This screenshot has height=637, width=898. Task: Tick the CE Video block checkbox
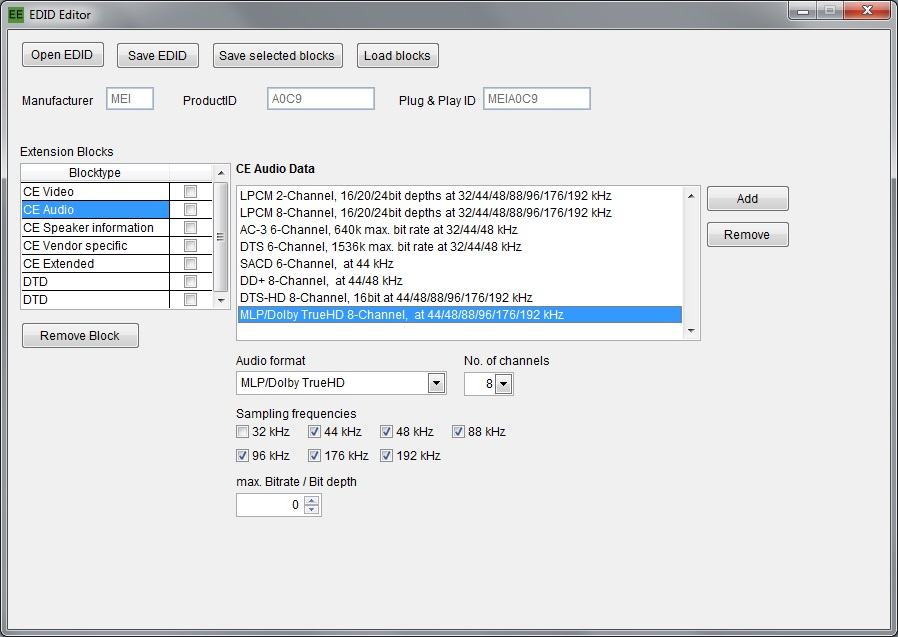(191, 191)
